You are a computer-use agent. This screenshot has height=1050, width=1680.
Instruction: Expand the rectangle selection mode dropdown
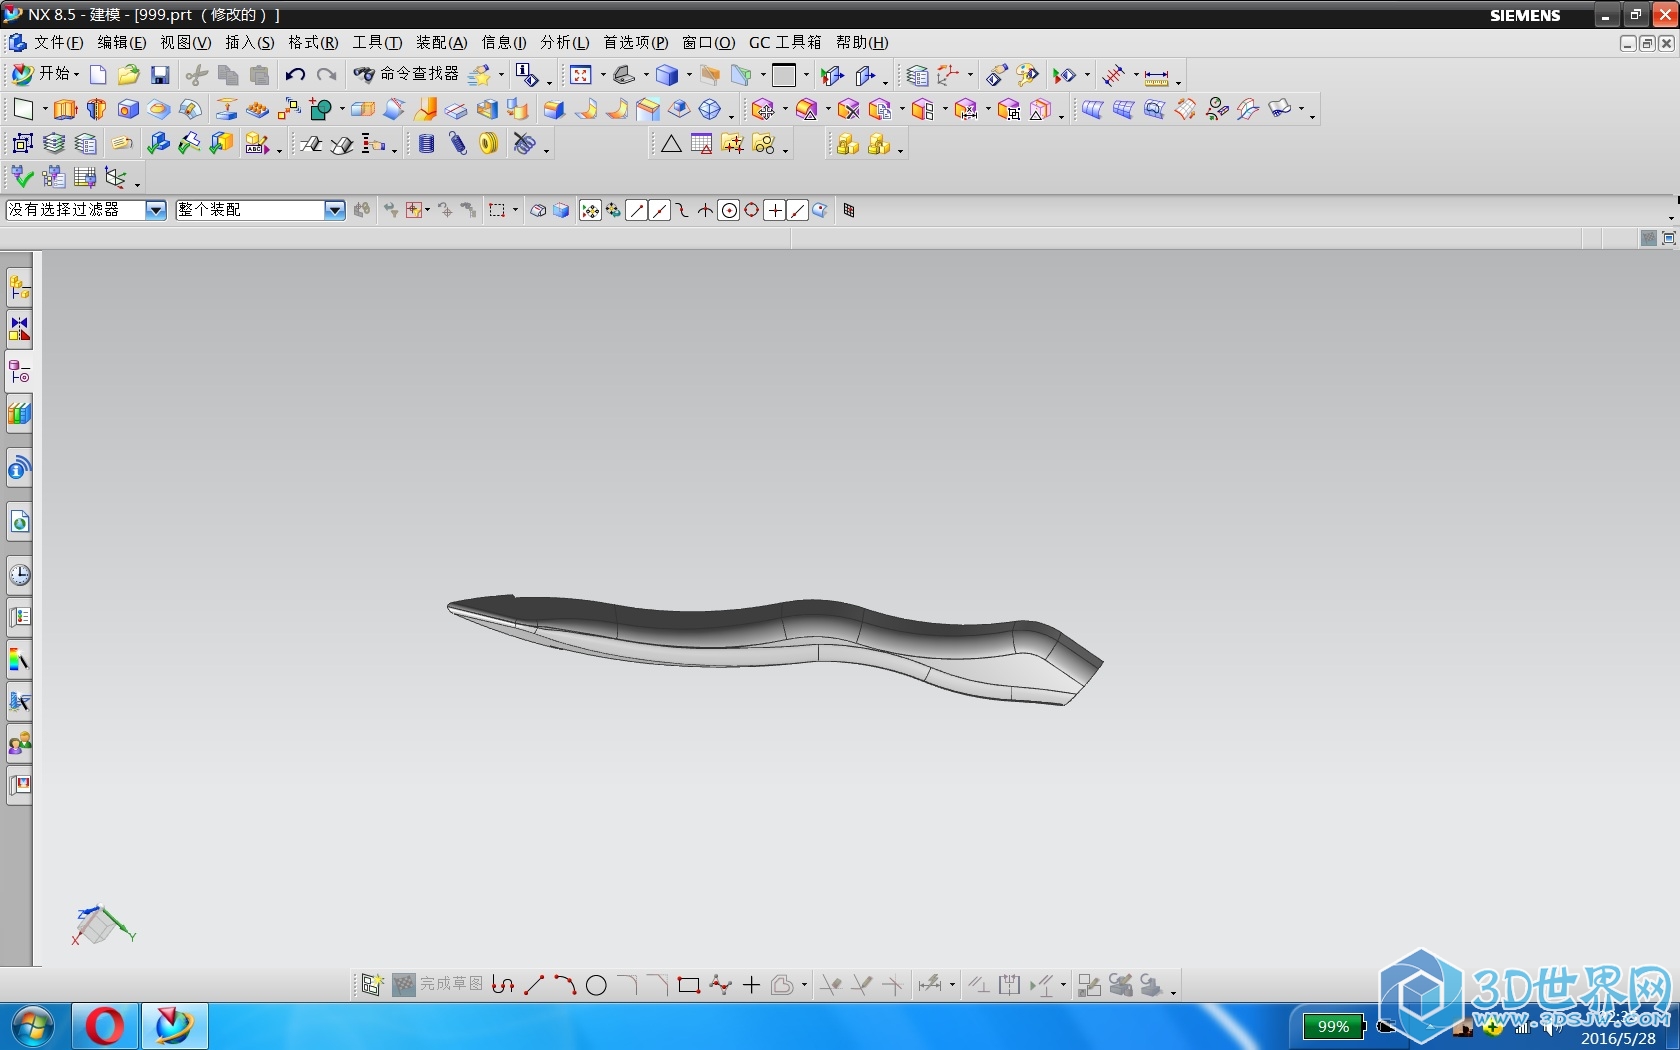515,210
